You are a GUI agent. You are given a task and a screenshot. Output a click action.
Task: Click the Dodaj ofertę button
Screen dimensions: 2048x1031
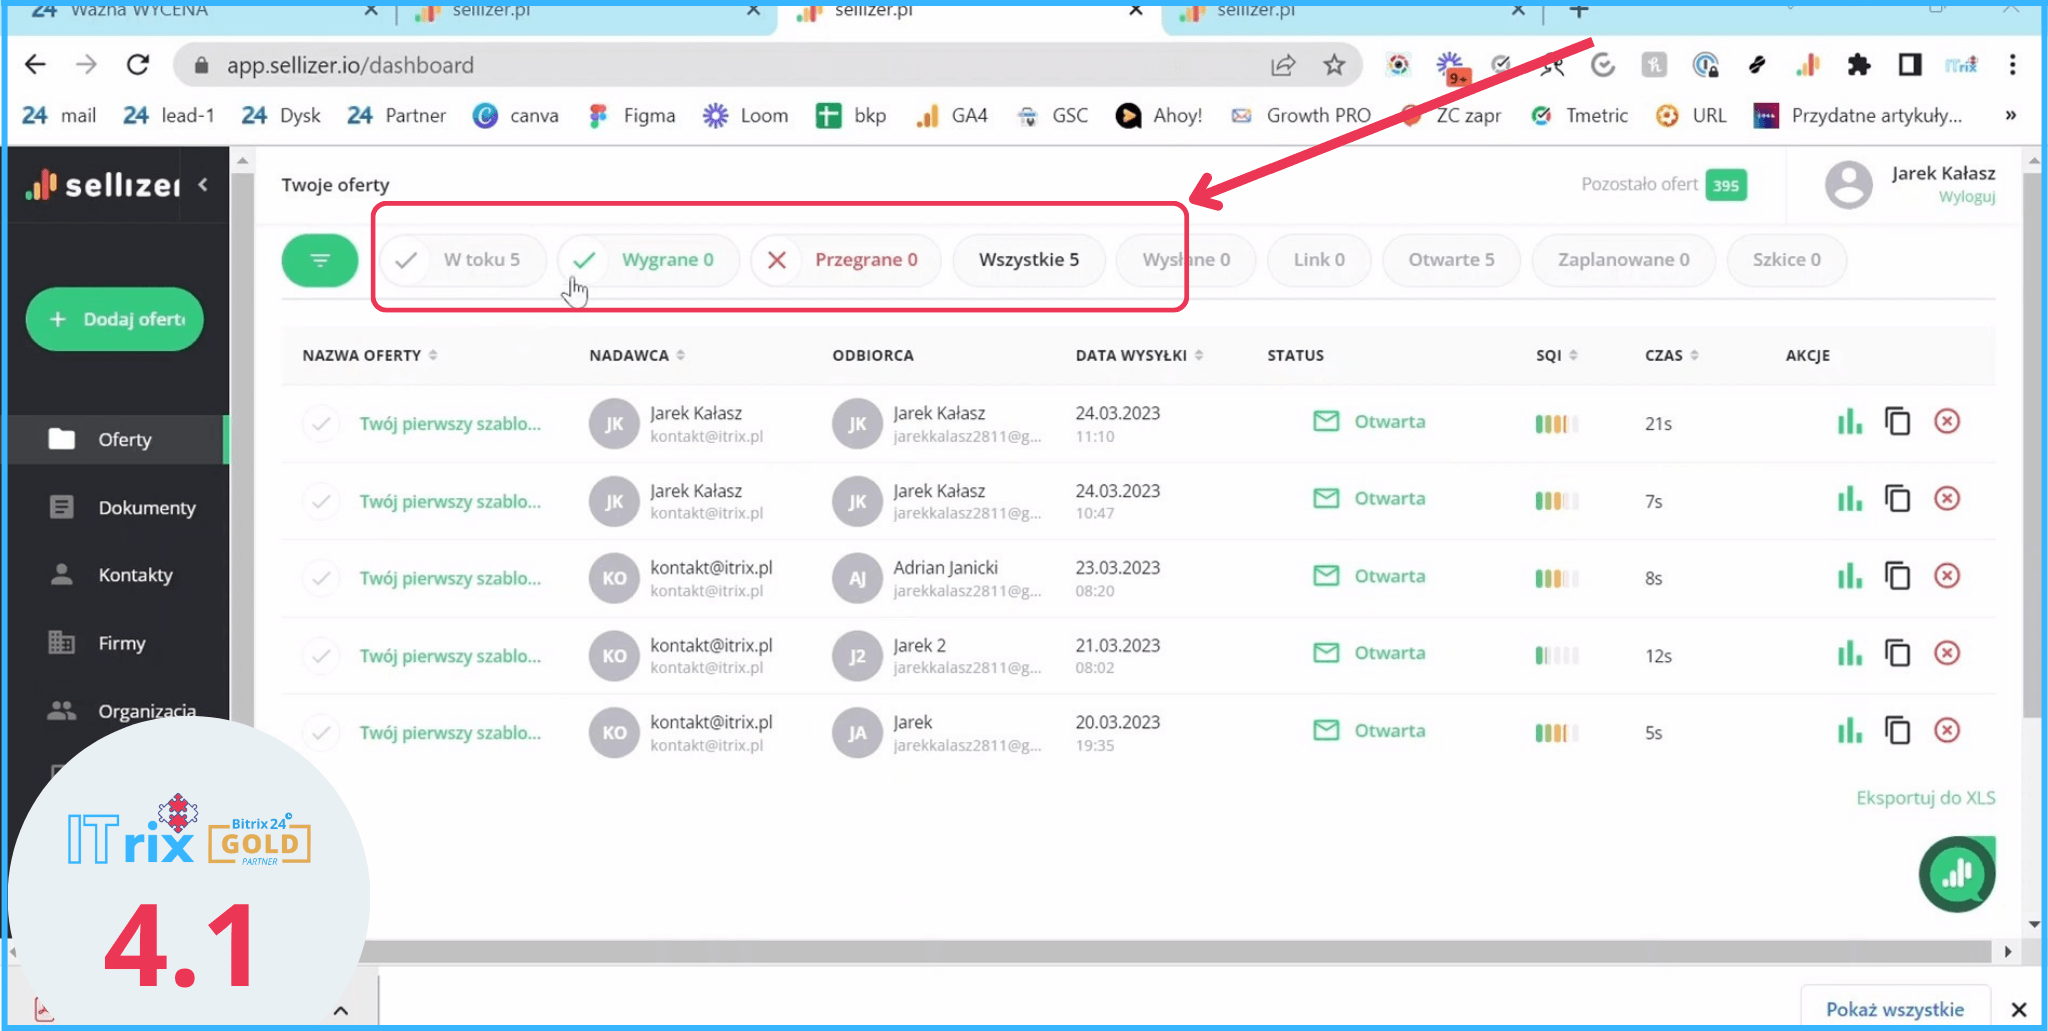[115, 319]
